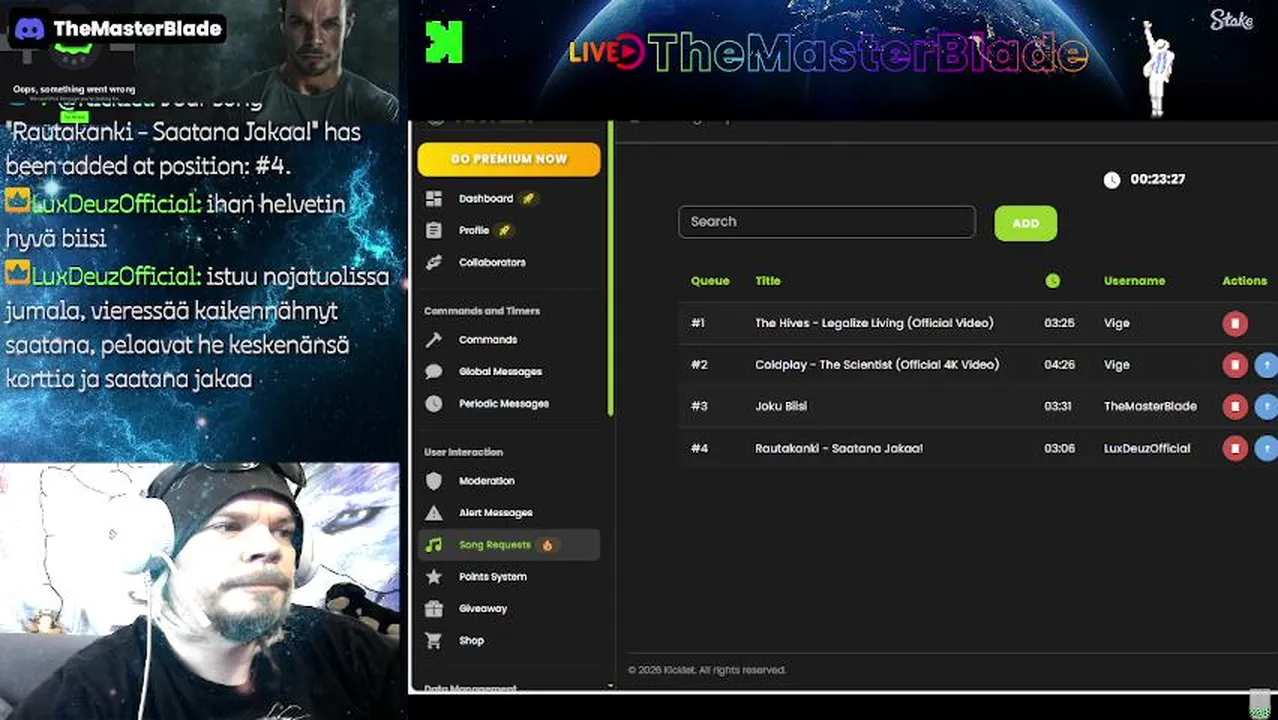The height and width of the screenshot is (720, 1278).
Task: Click the Song Requests music note icon
Action: pos(434,545)
